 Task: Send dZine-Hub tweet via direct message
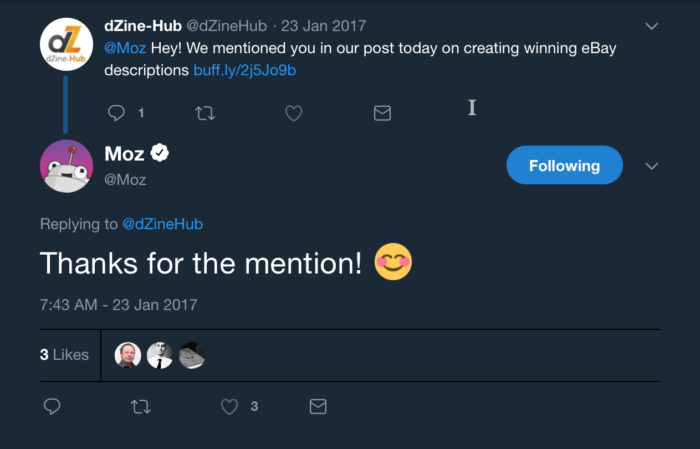381,113
